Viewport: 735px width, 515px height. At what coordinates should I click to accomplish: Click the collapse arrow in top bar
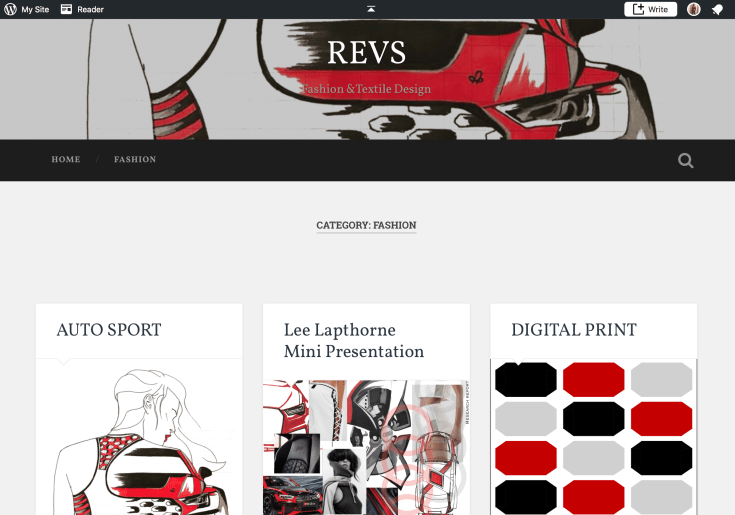pyautogui.click(x=371, y=9)
